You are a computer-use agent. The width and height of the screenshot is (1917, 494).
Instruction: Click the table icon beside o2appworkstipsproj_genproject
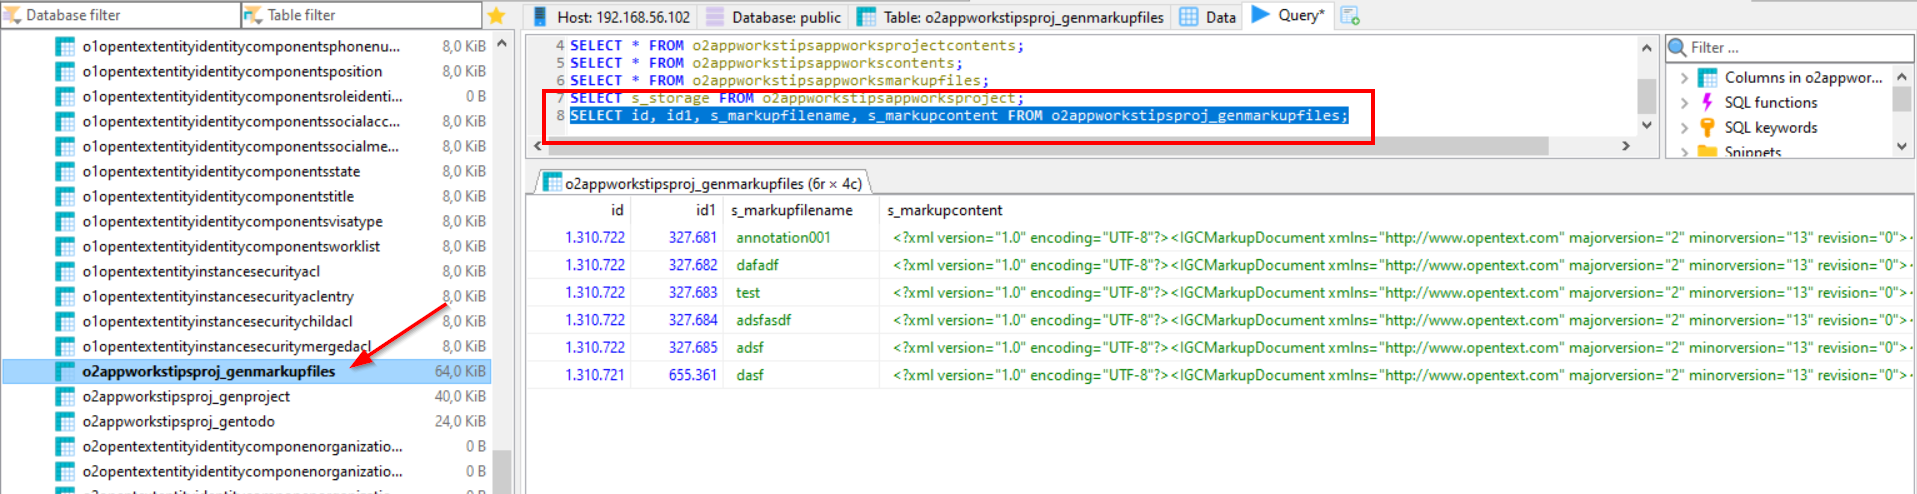click(x=65, y=397)
